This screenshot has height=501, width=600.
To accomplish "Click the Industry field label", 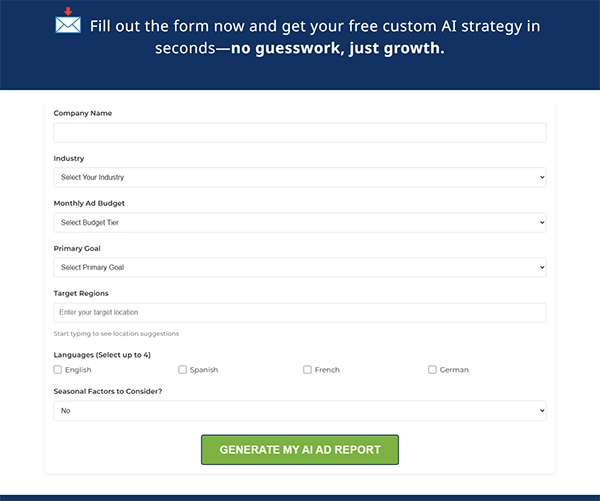I will 69,158.
